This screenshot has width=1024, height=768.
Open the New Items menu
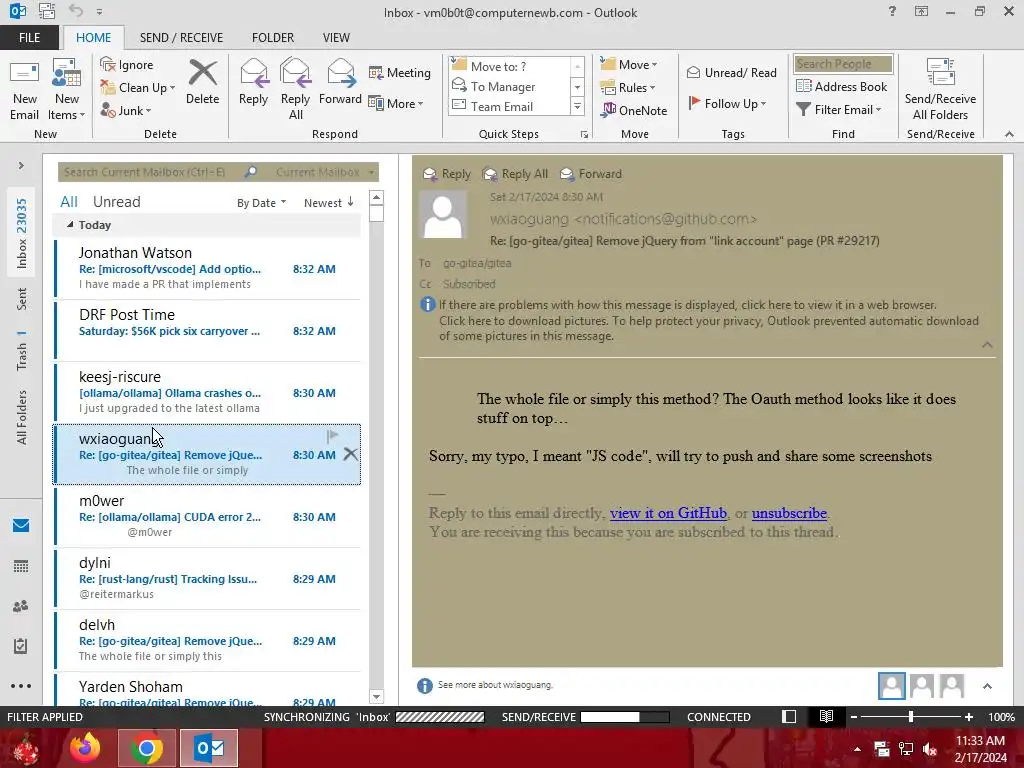(67, 90)
